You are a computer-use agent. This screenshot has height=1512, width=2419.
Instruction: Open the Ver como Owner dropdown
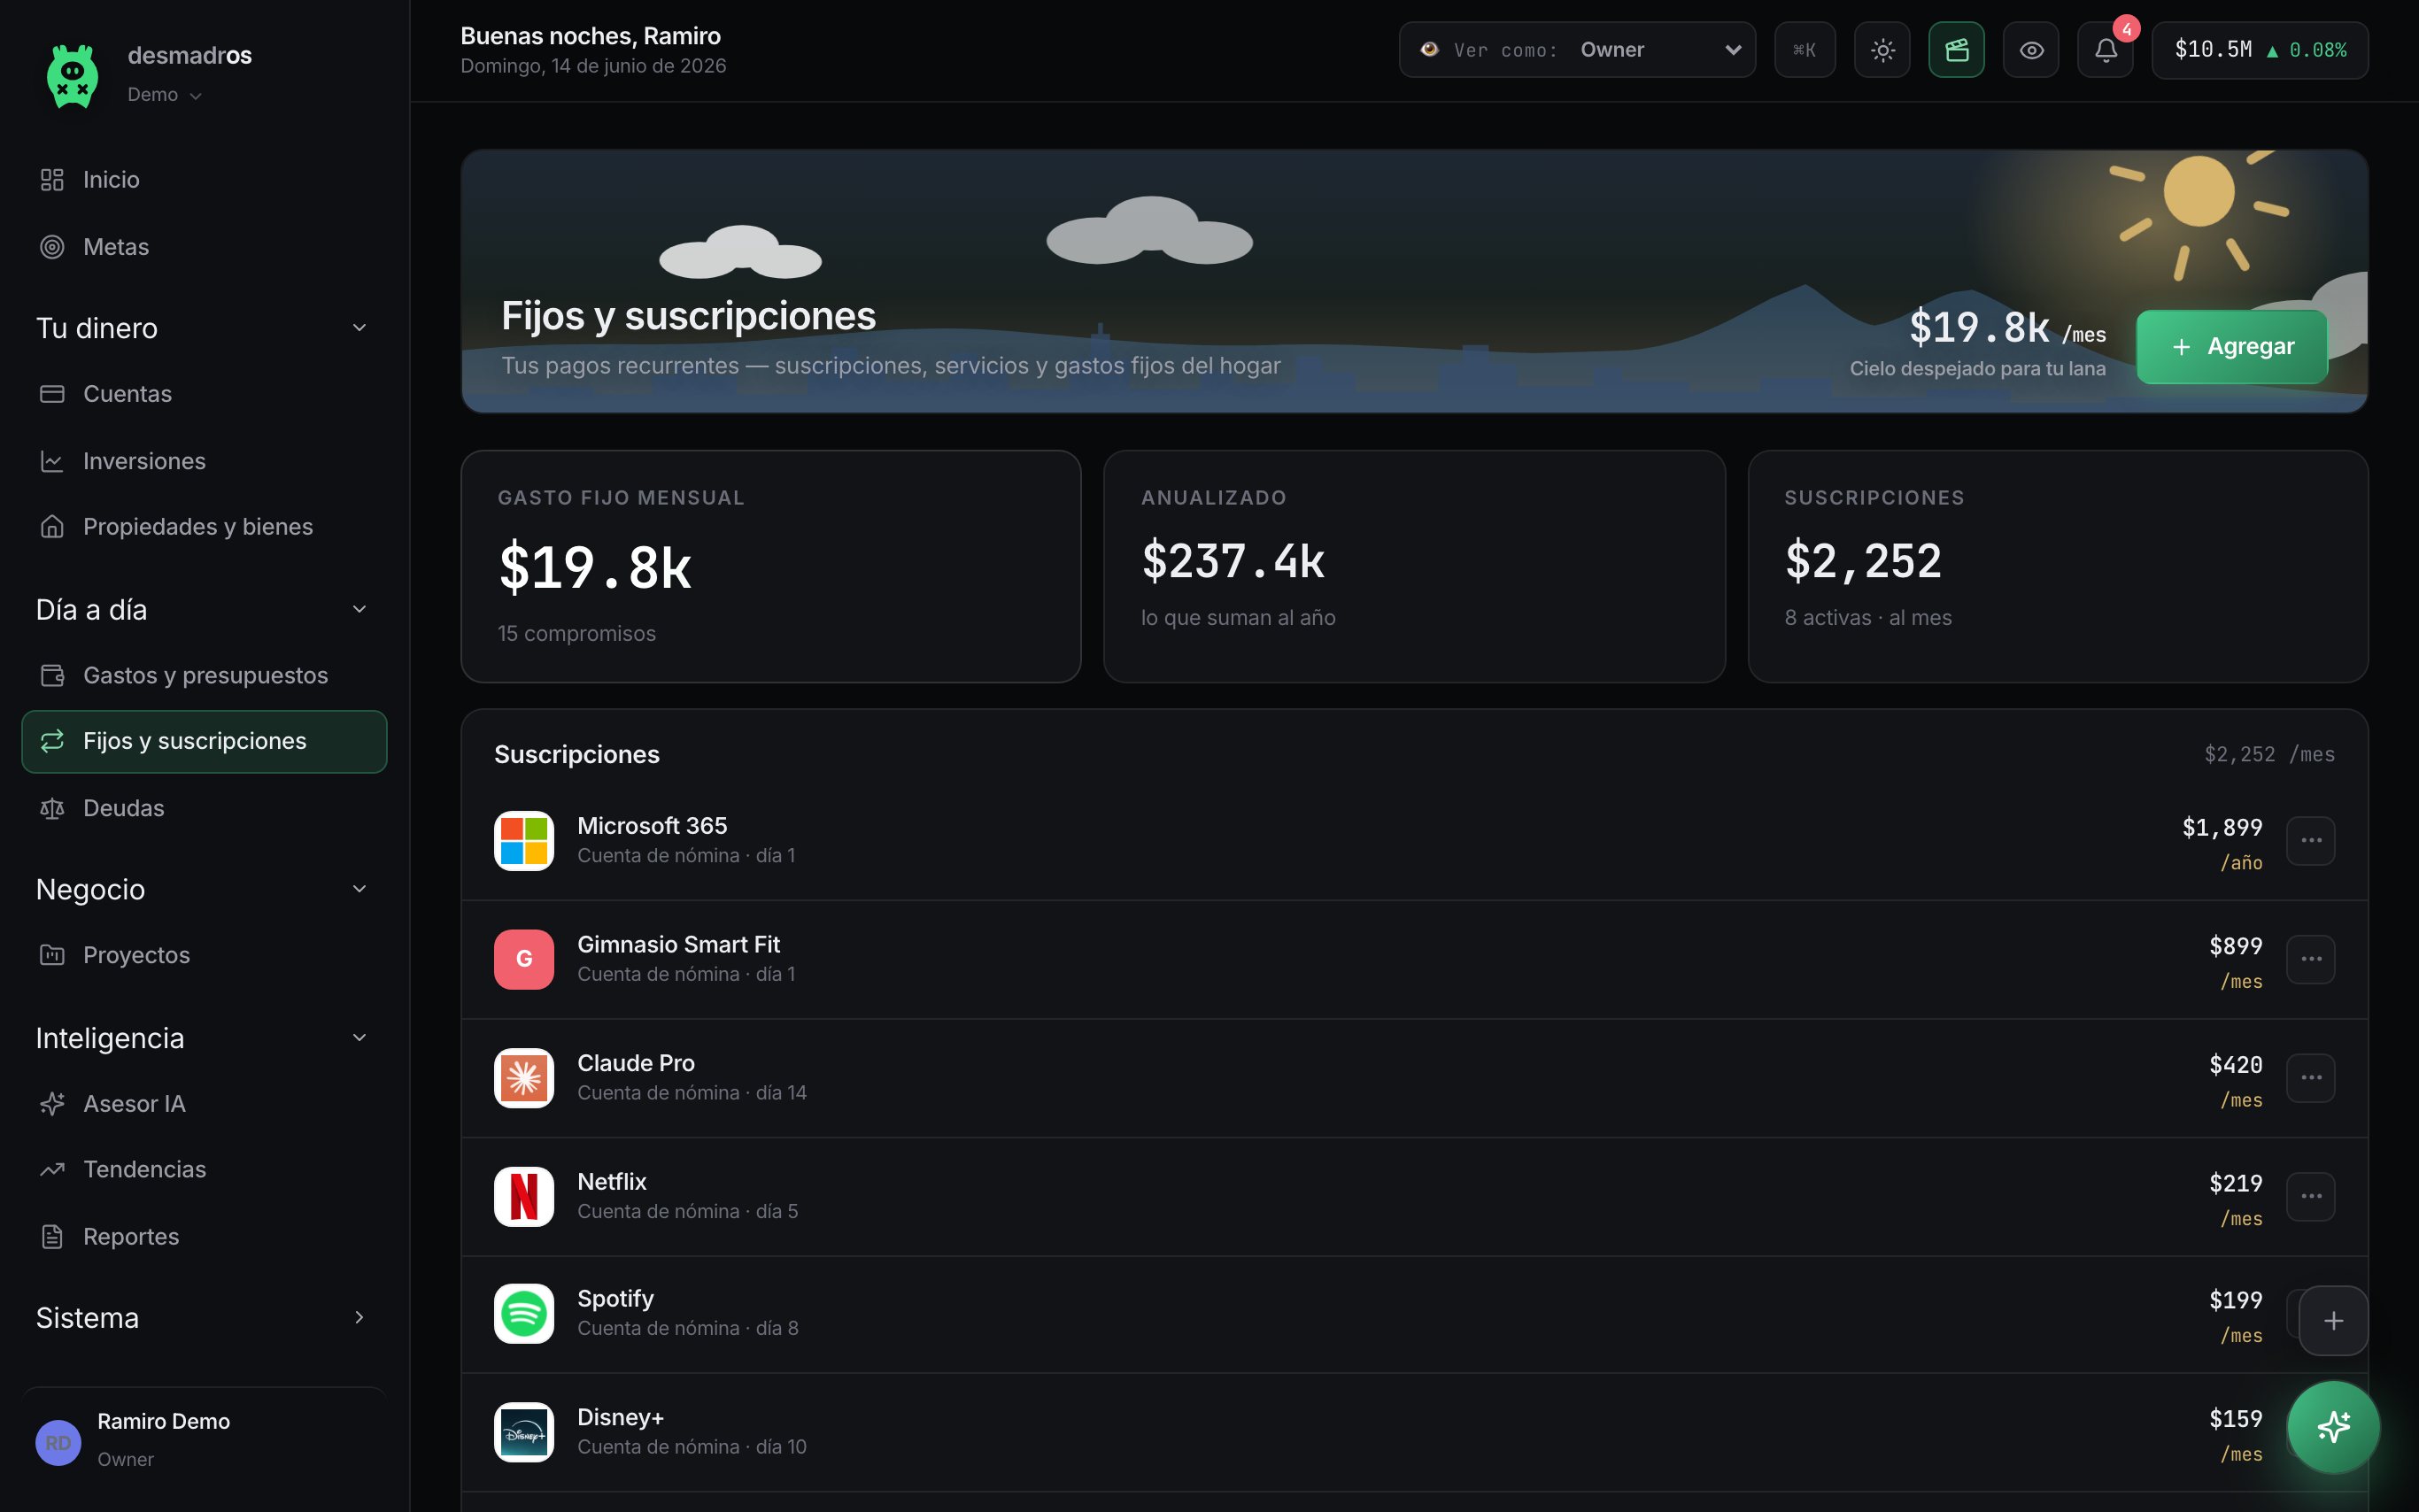click(1577, 50)
